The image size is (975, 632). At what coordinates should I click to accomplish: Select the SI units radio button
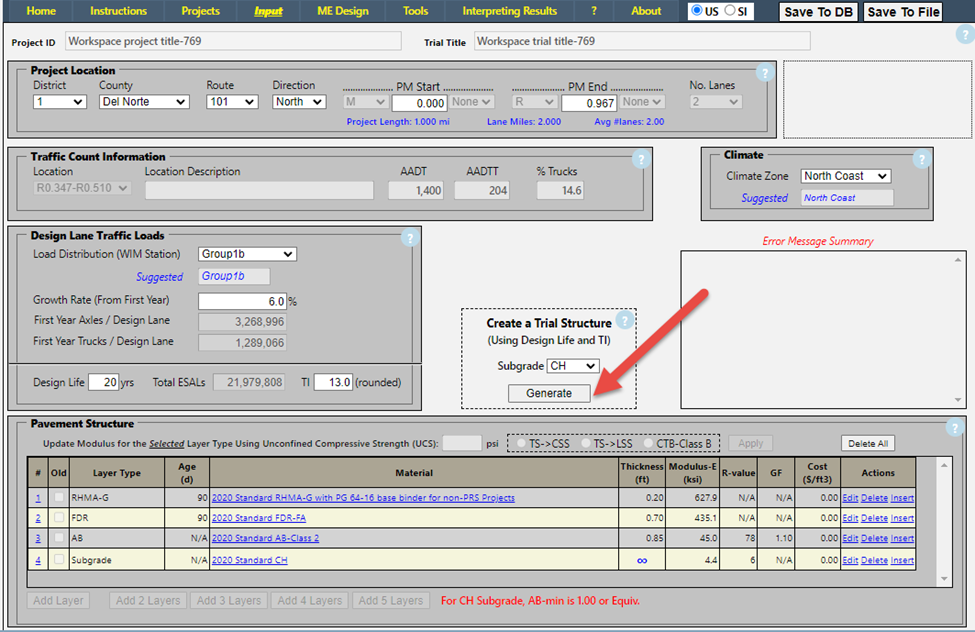click(x=731, y=11)
